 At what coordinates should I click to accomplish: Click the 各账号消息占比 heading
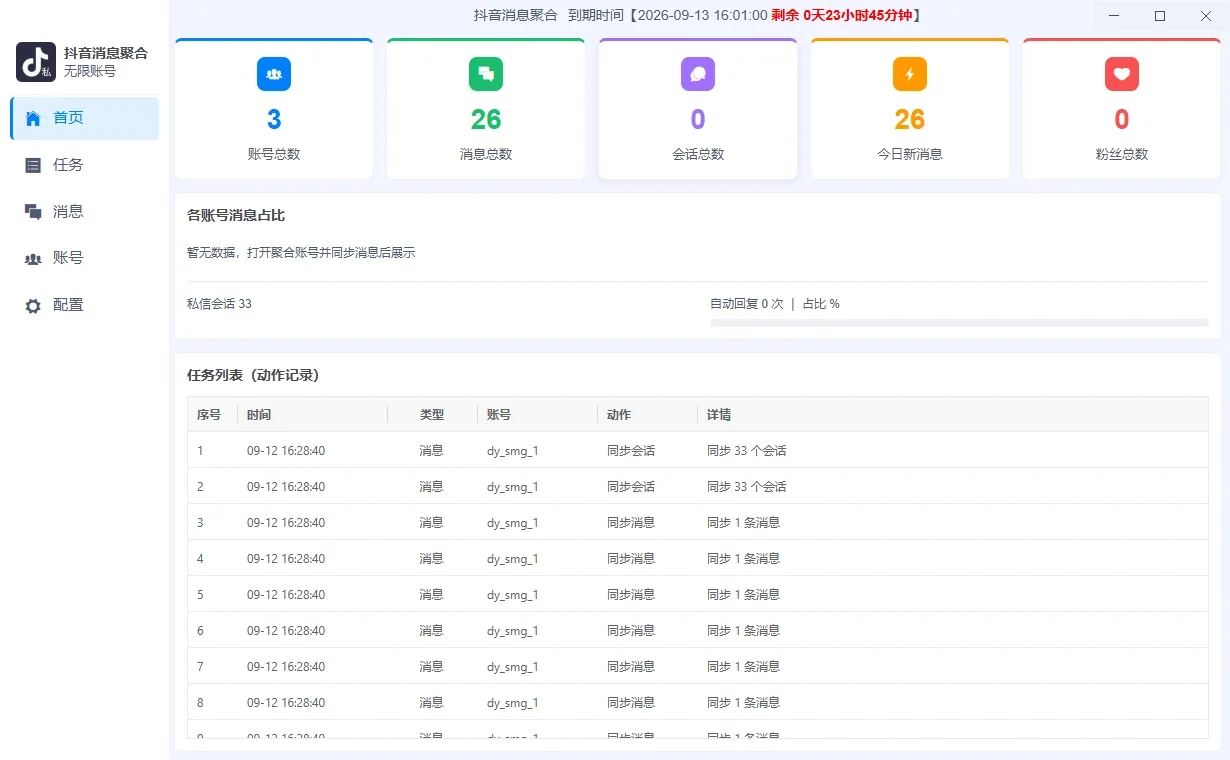pos(236,216)
